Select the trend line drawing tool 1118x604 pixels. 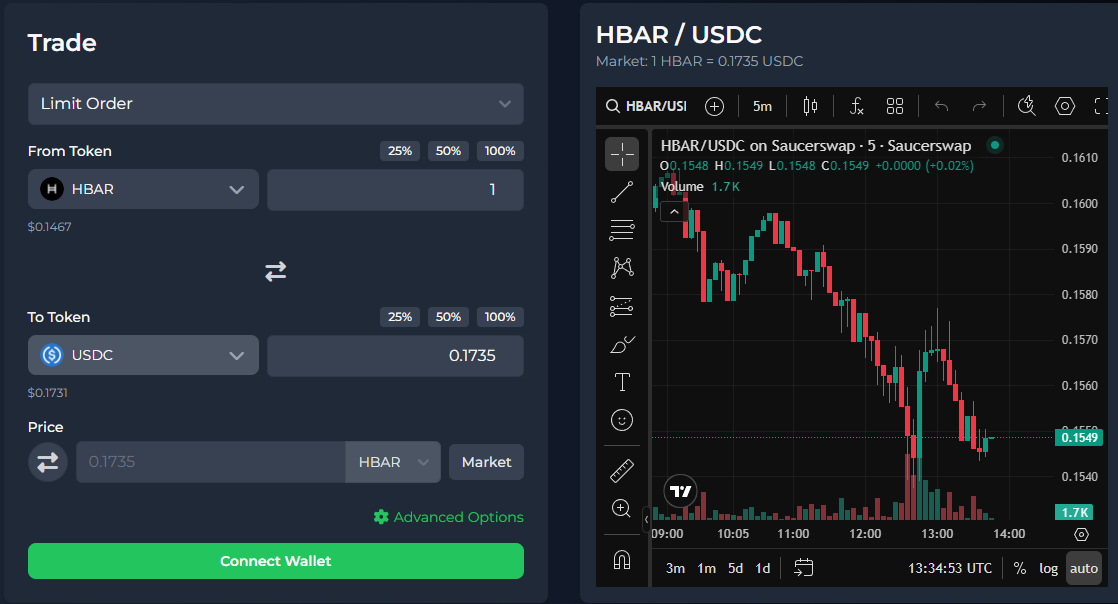click(621, 192)
